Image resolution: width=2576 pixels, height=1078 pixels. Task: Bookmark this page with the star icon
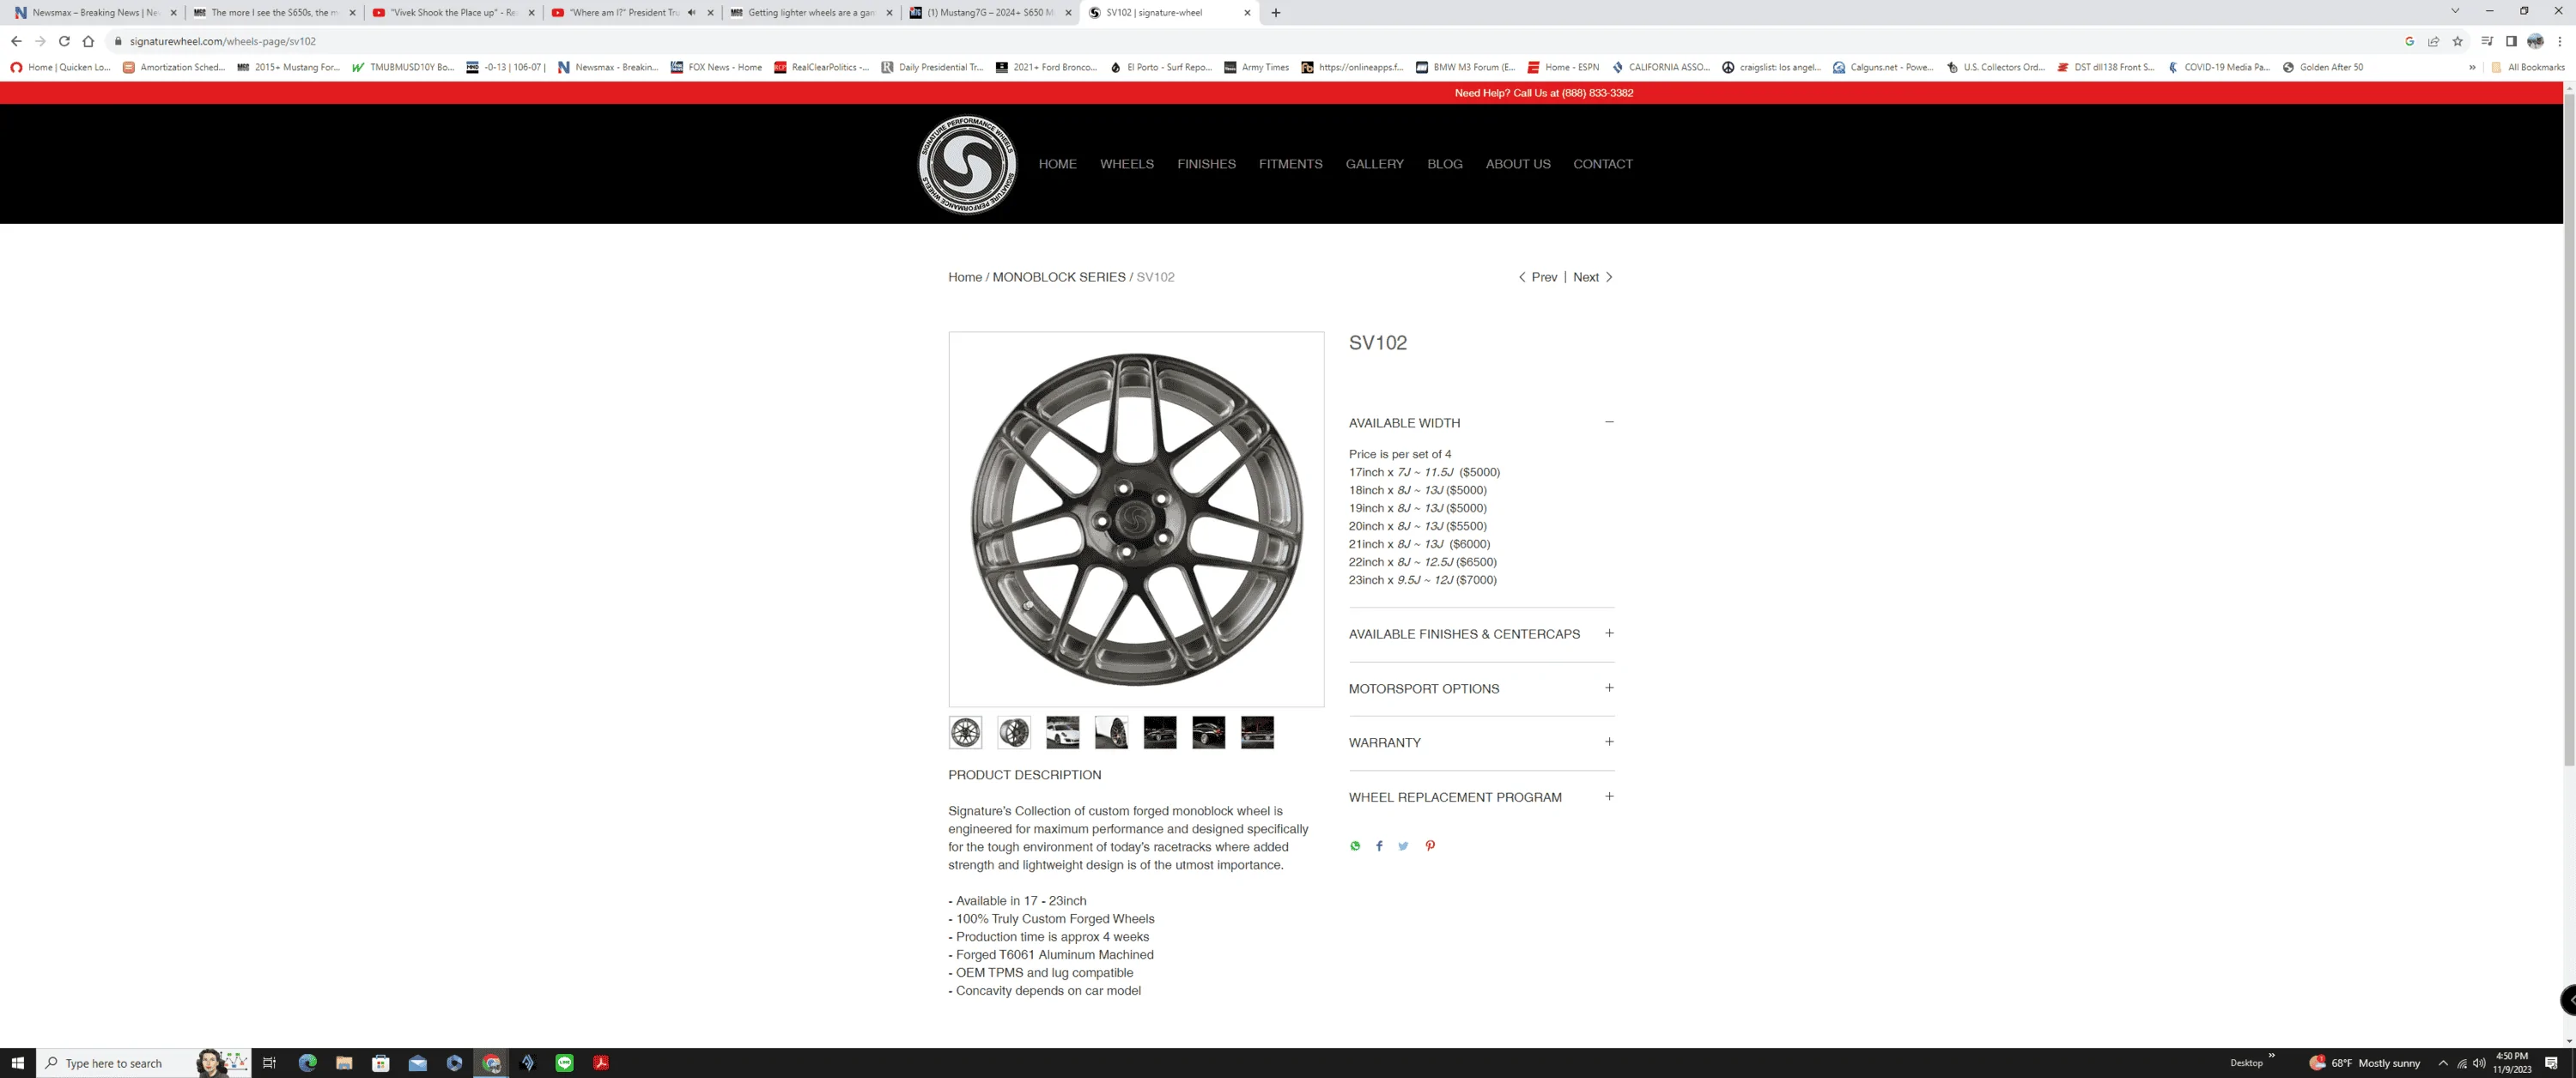tap(2457, 41)
